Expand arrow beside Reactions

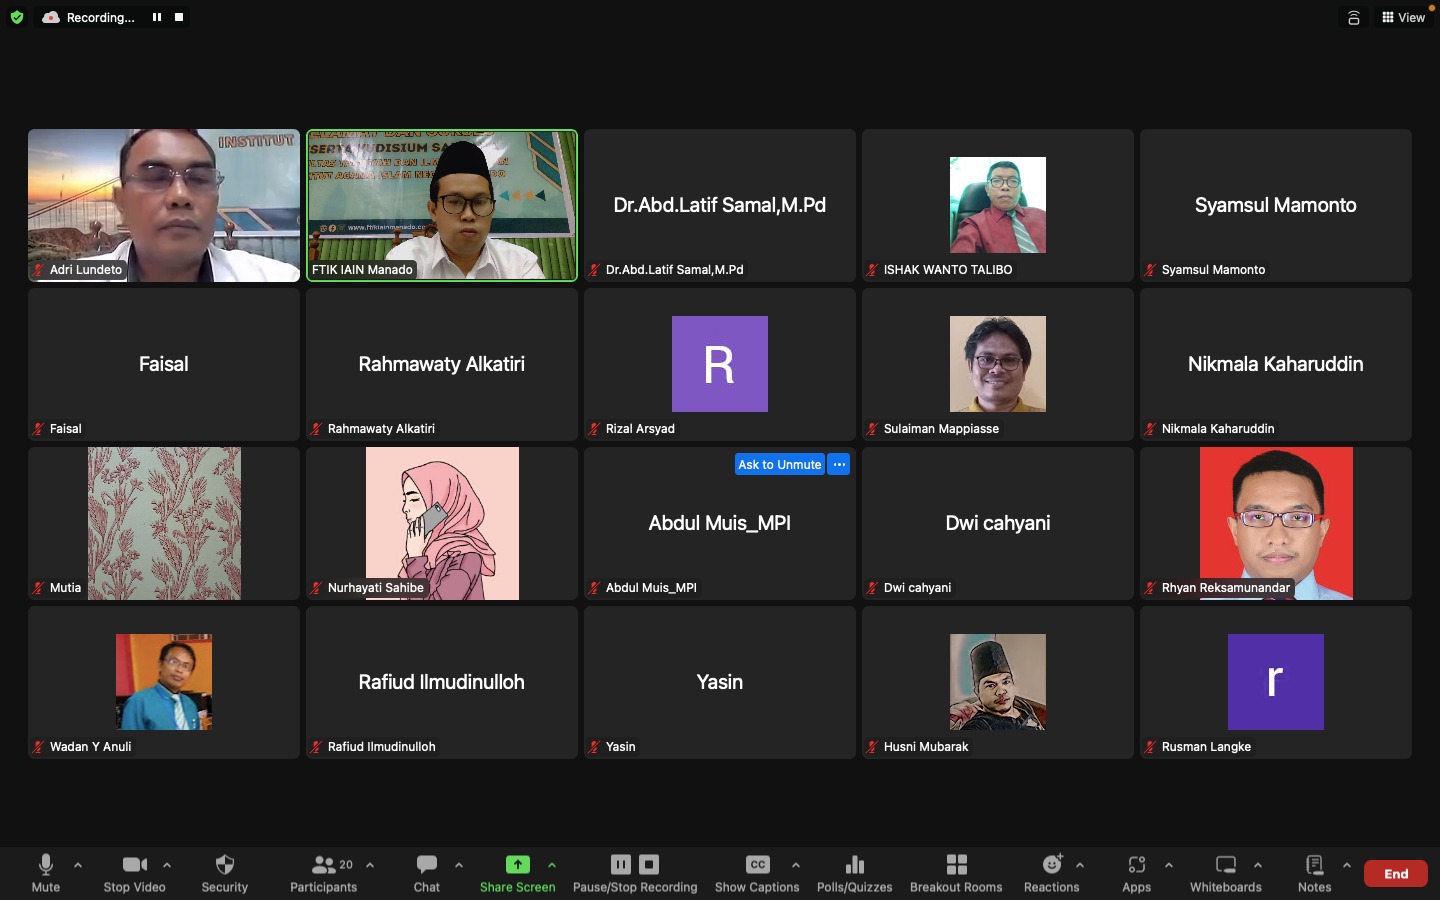click(x=1080, y=865)
